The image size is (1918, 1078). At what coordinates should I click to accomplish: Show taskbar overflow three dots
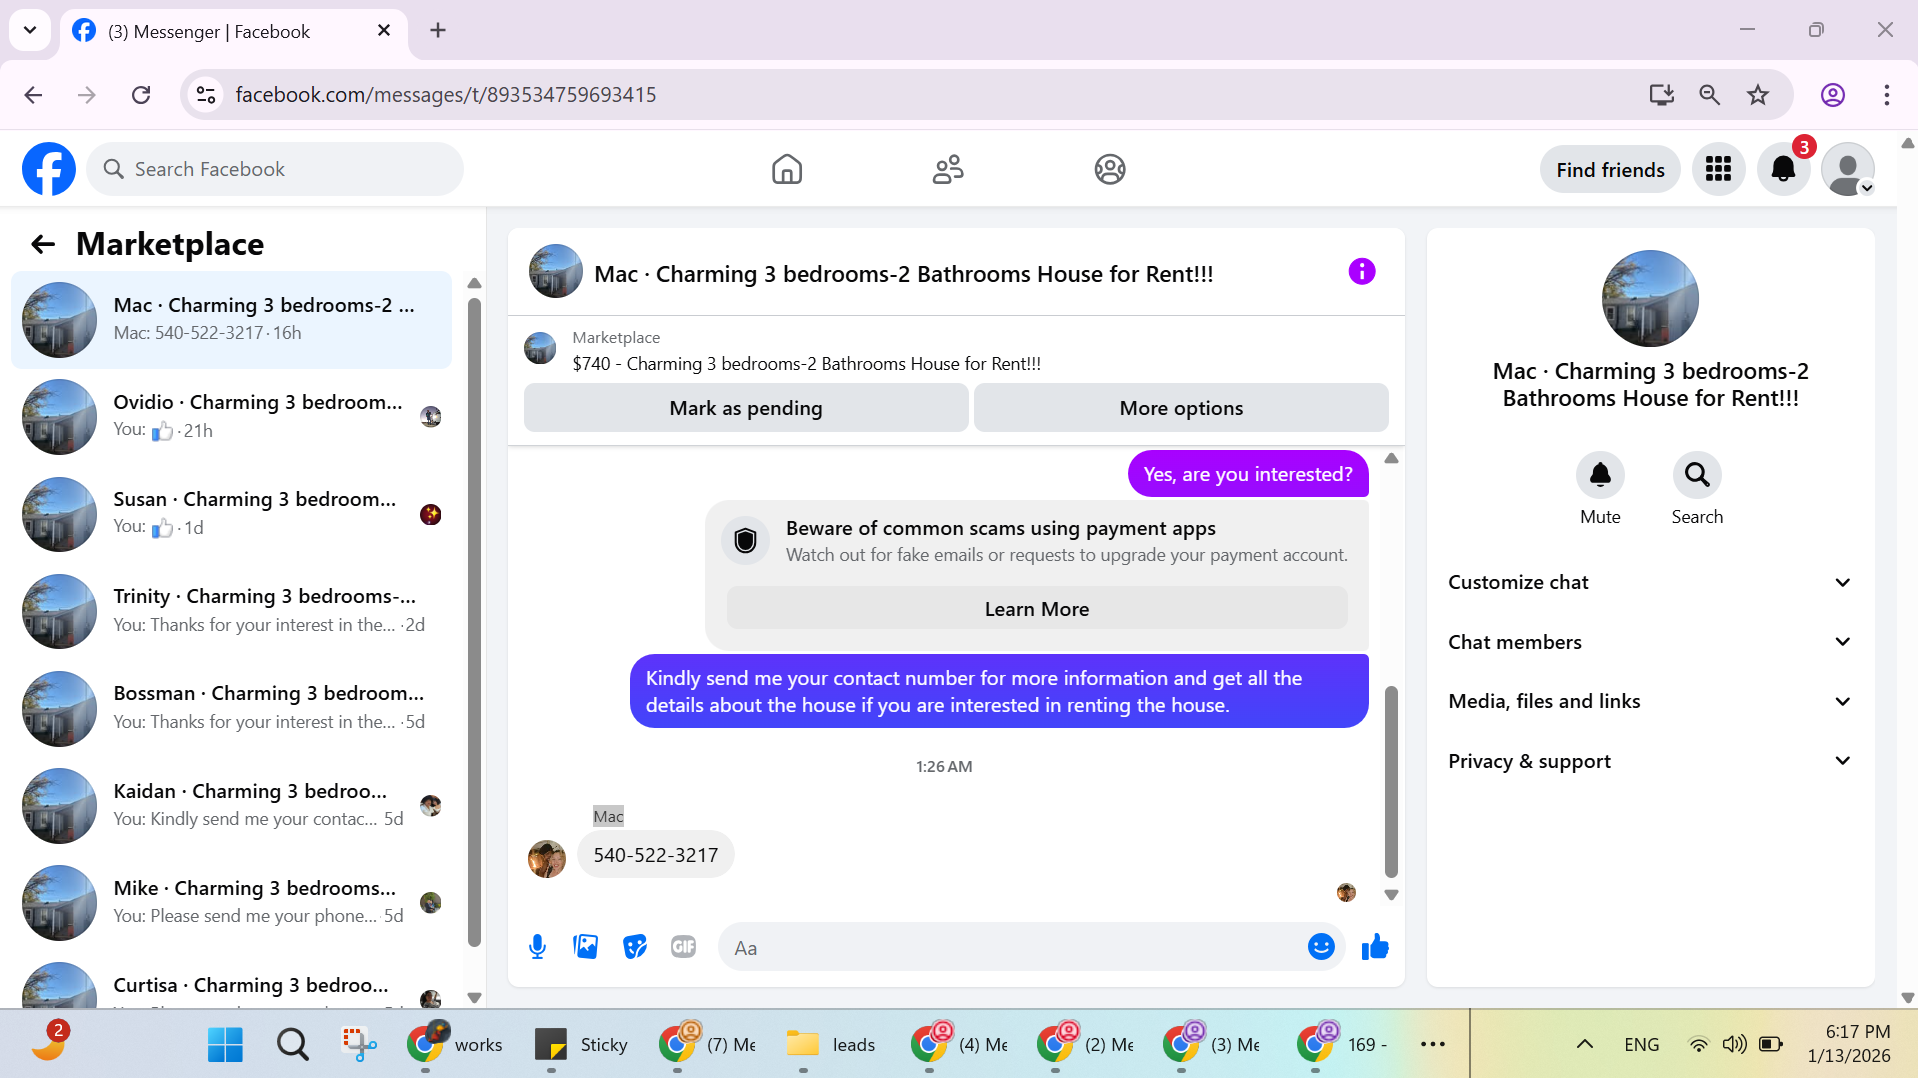click(1433, 1044)
